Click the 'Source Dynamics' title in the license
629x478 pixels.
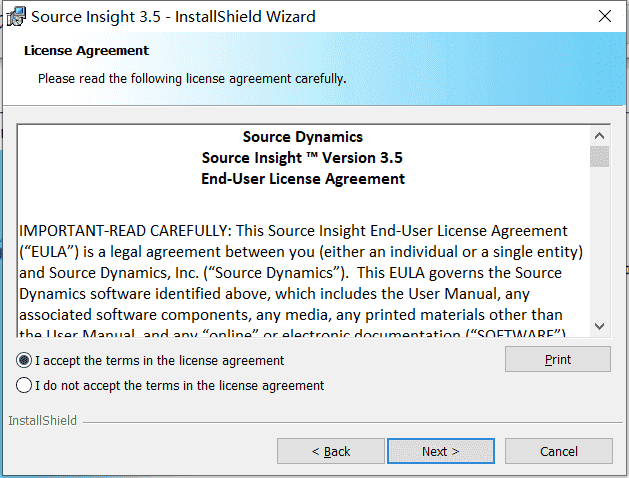[x=303, y=137]
